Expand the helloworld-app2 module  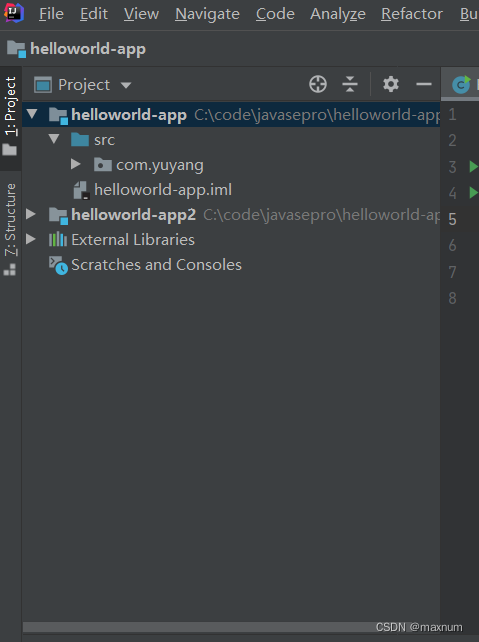[x=31, y=214]
